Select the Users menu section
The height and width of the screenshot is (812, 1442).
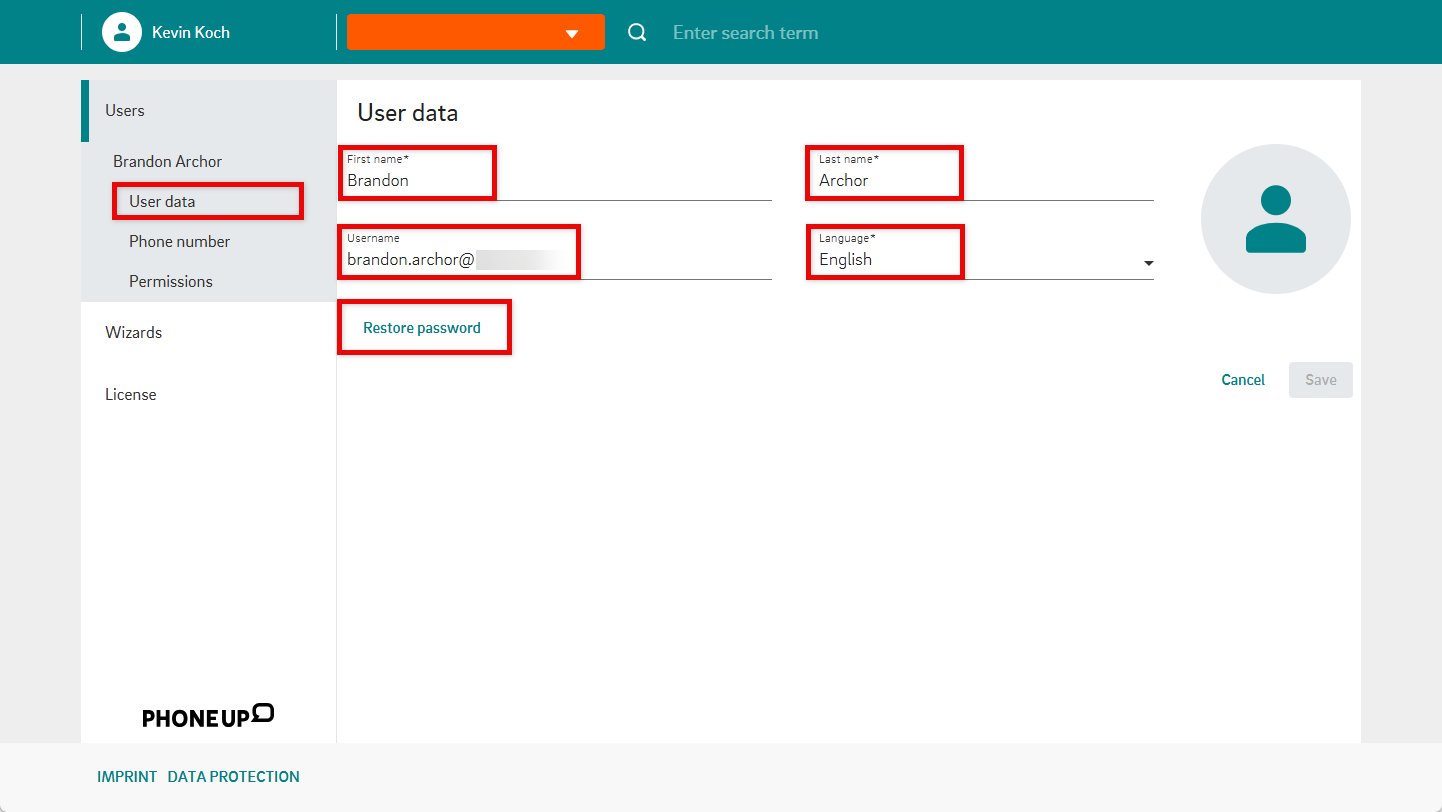[x=125, y=111]
